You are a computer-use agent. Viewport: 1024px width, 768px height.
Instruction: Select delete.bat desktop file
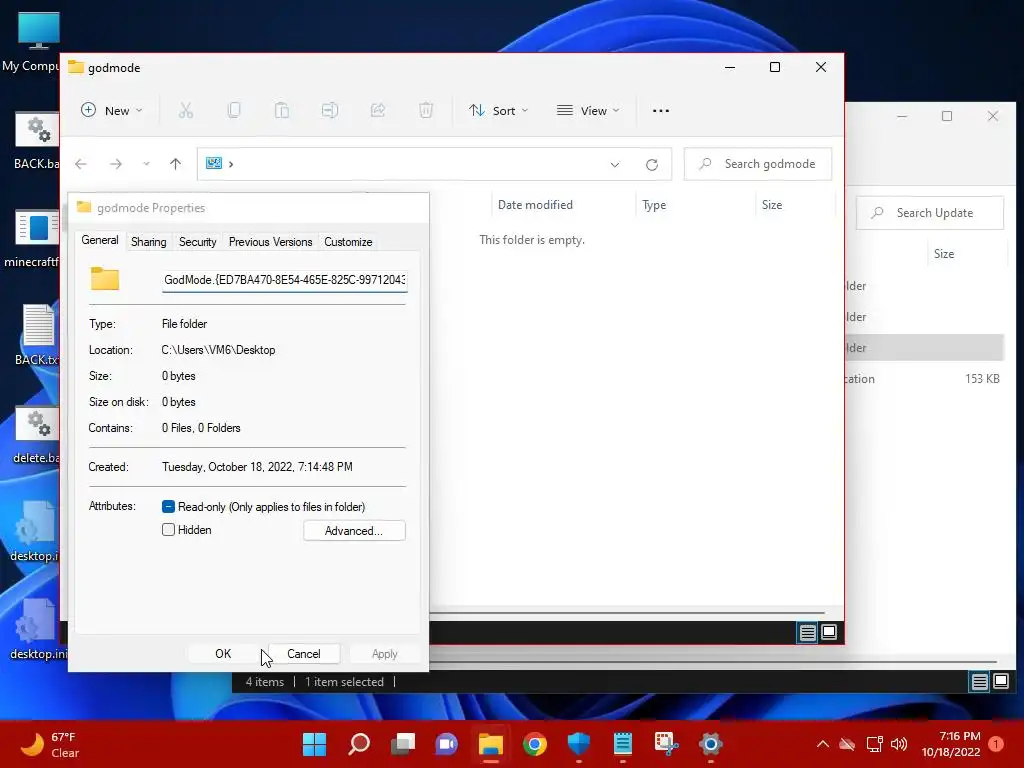click(x=36, y=435)
